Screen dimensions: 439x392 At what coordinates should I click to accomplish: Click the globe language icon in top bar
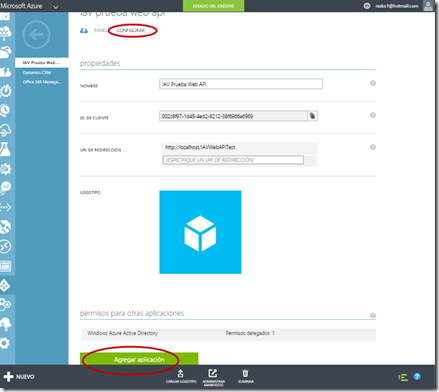pyautogui.click(x=367, y=6)
